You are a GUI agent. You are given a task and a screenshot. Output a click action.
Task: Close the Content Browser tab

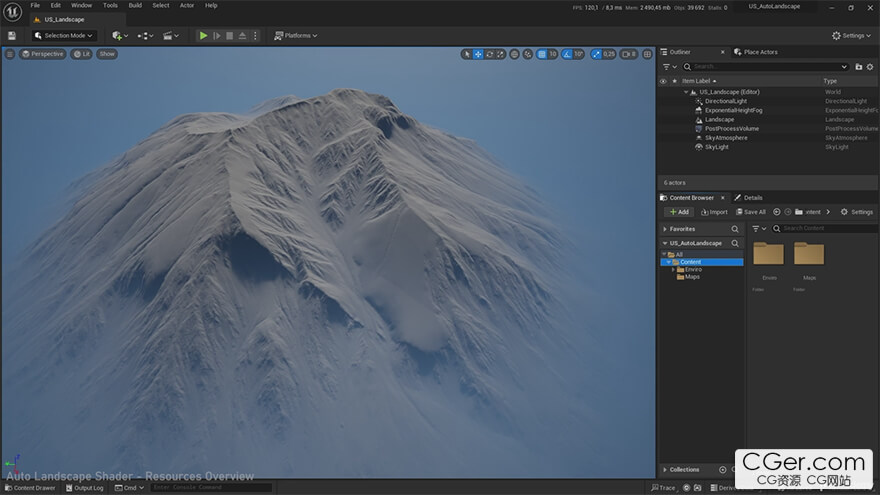click(x=723, y=198)
